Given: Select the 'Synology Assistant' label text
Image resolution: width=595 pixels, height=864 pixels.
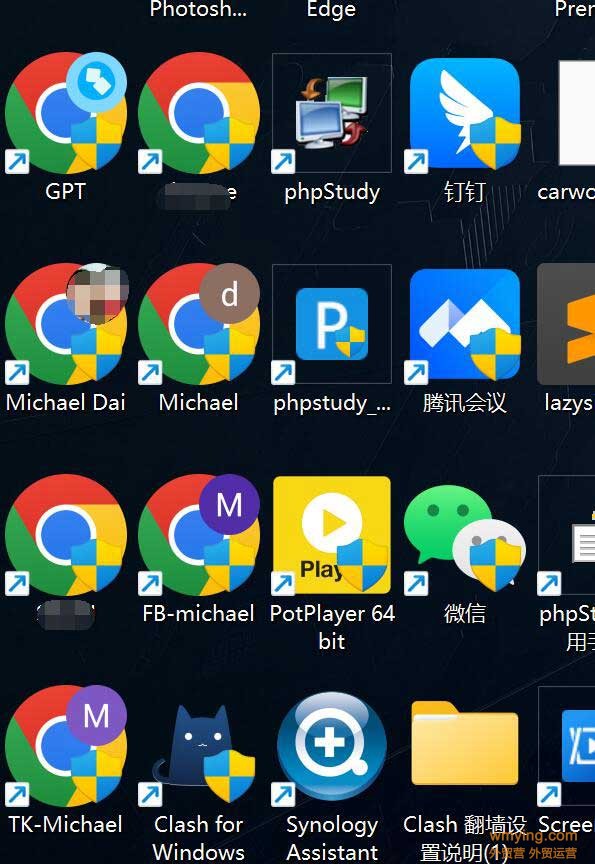Looking at the screenshot, I should [x=332, y=838].
